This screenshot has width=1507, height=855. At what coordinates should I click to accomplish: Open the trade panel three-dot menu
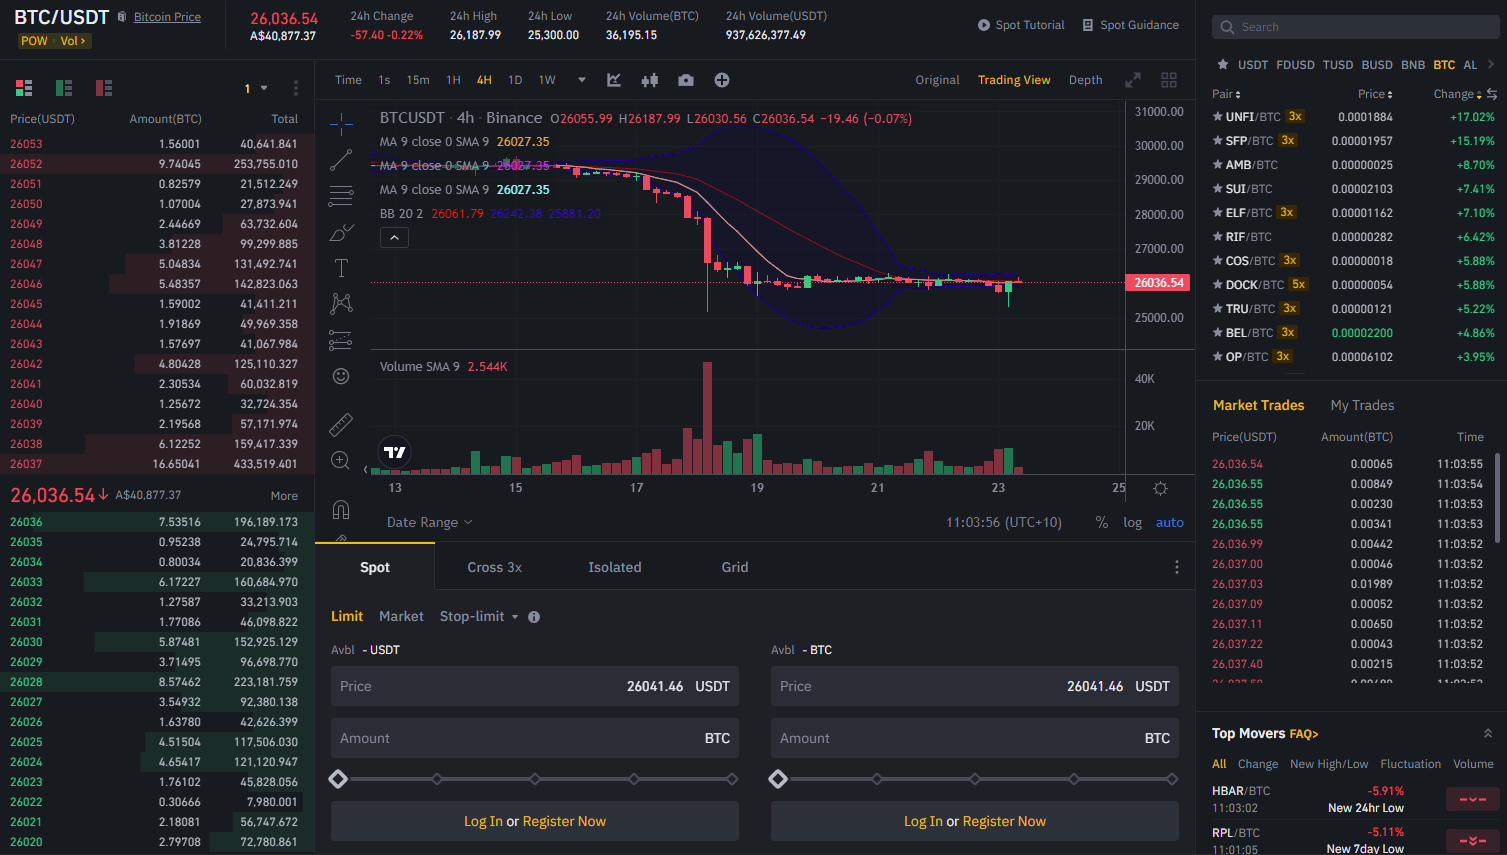(1177, 567)
